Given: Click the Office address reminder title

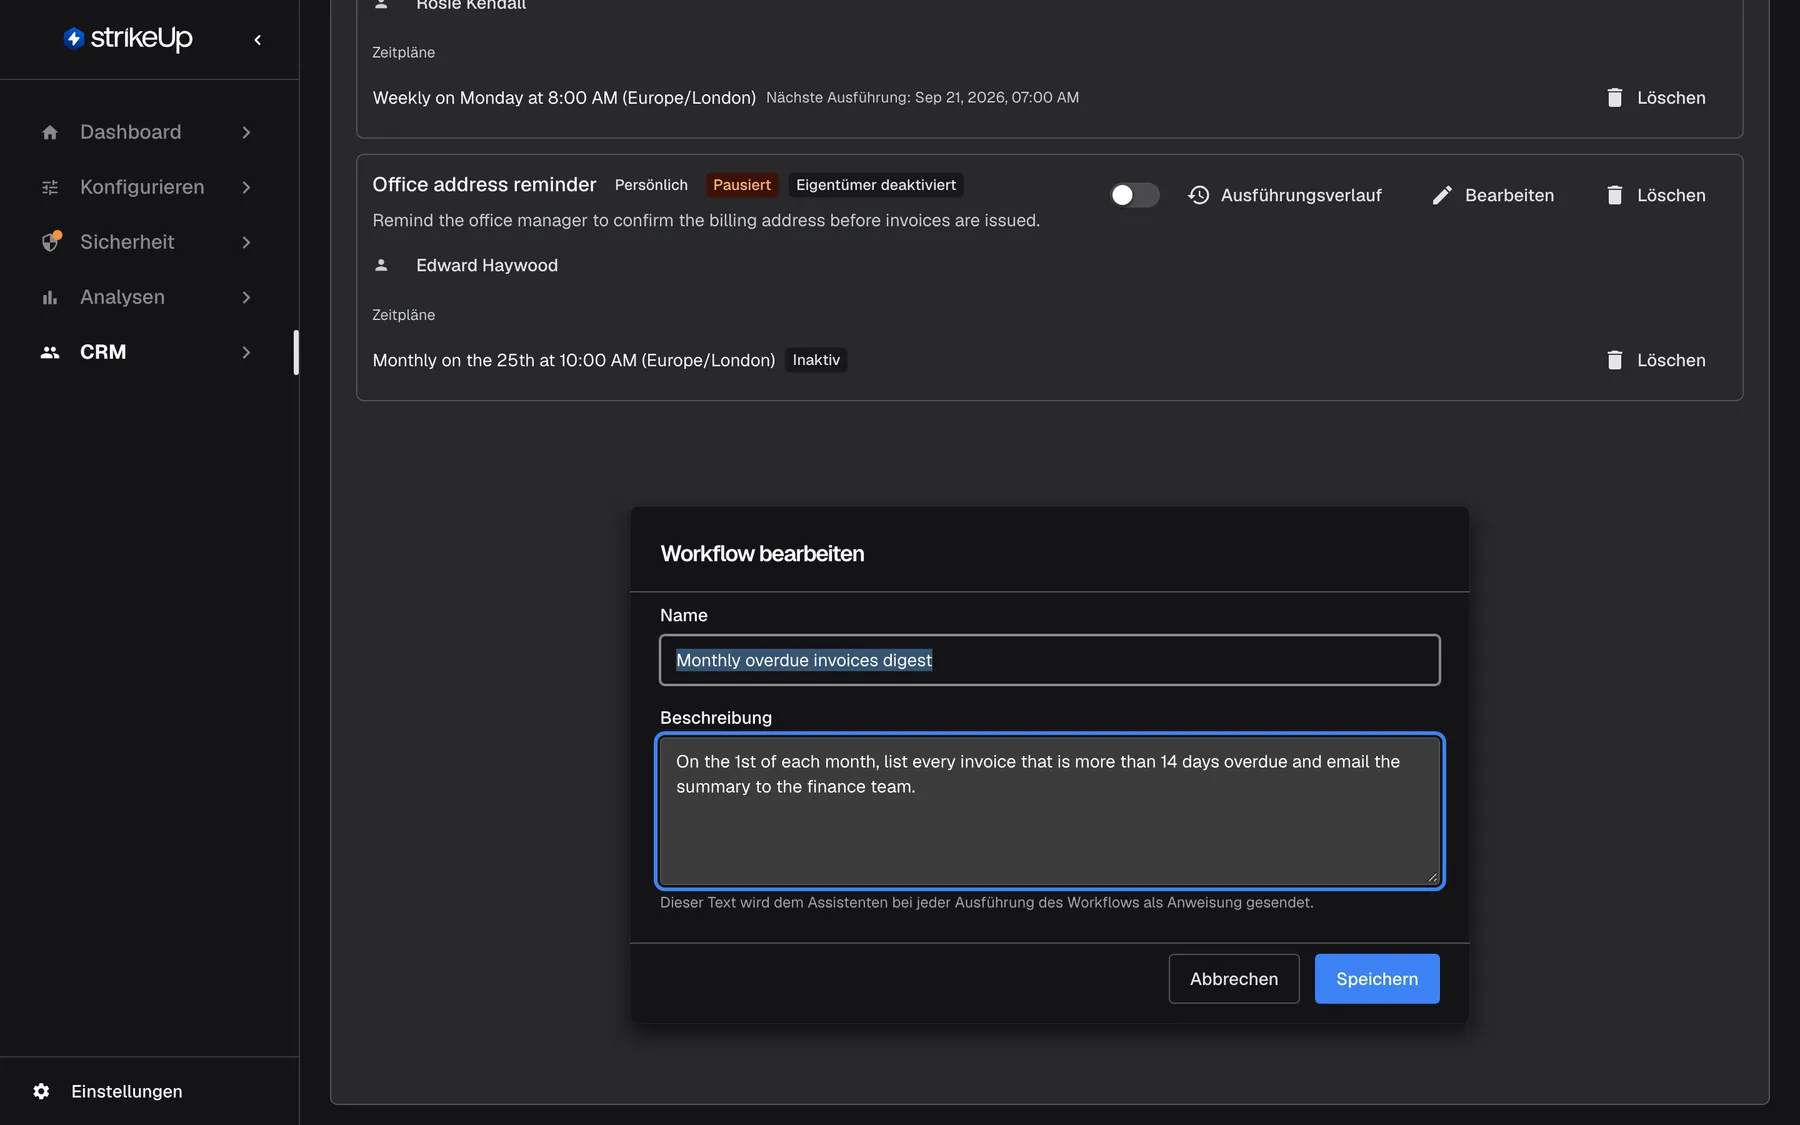Looking at the screenshot, I should pyautogui.click(x=484, y=184).
